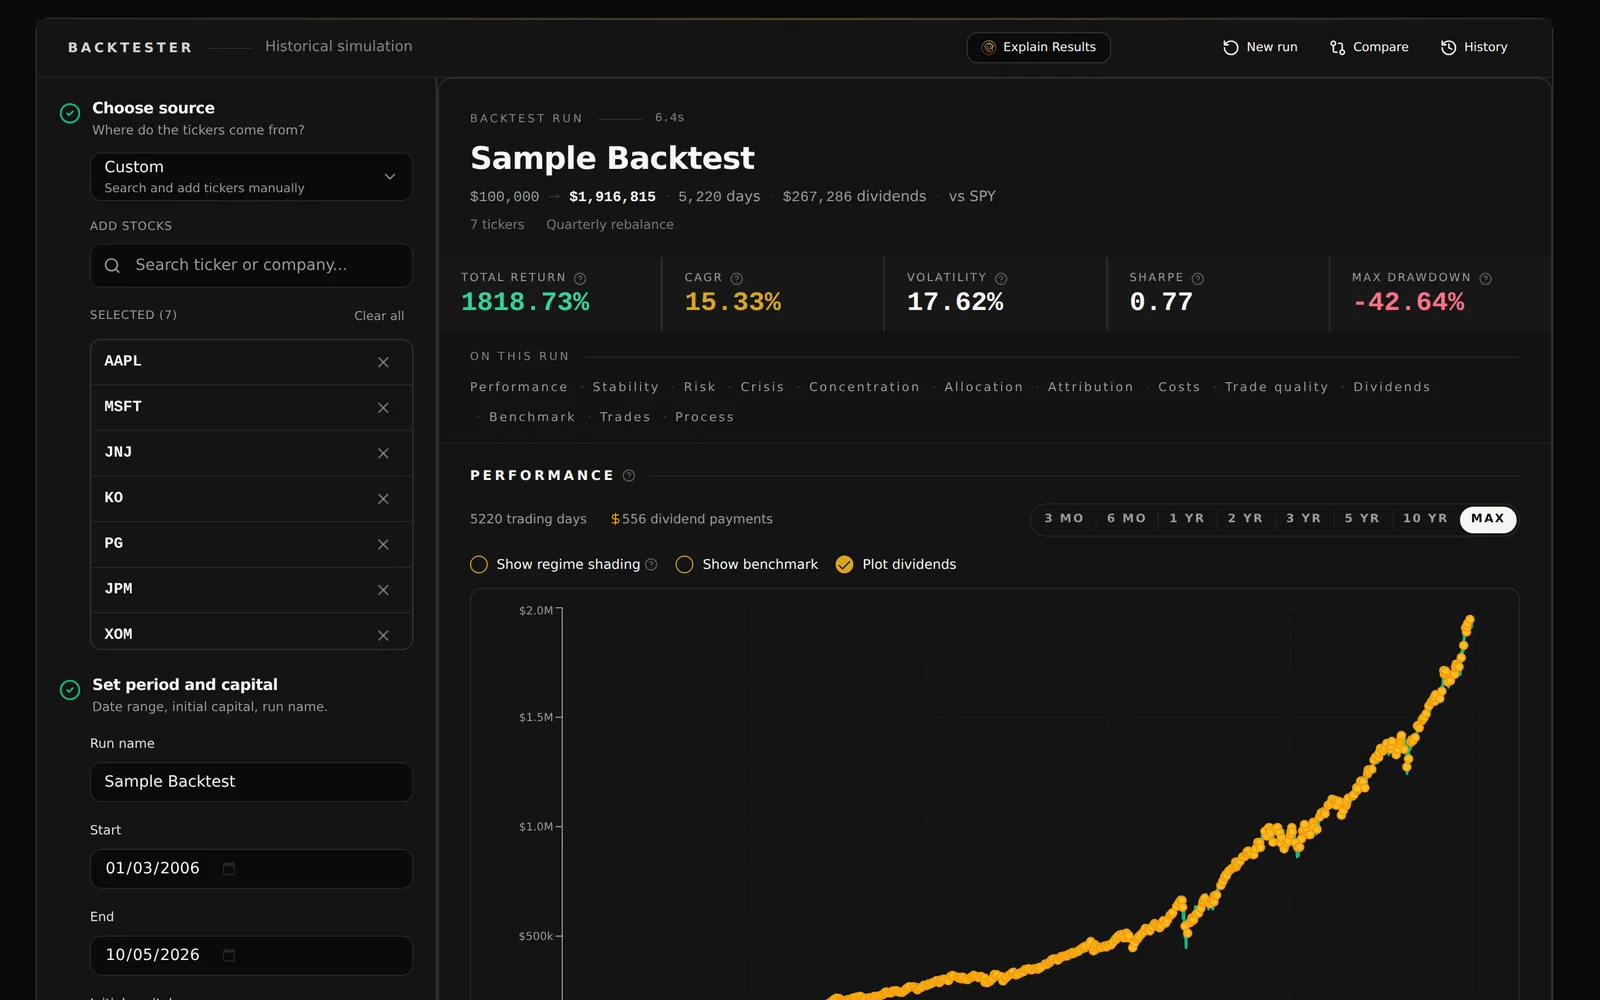The width and height of the screenshot is (1600, 1000).
Task: Jump to the Stability section
Action: pos(626,387)
